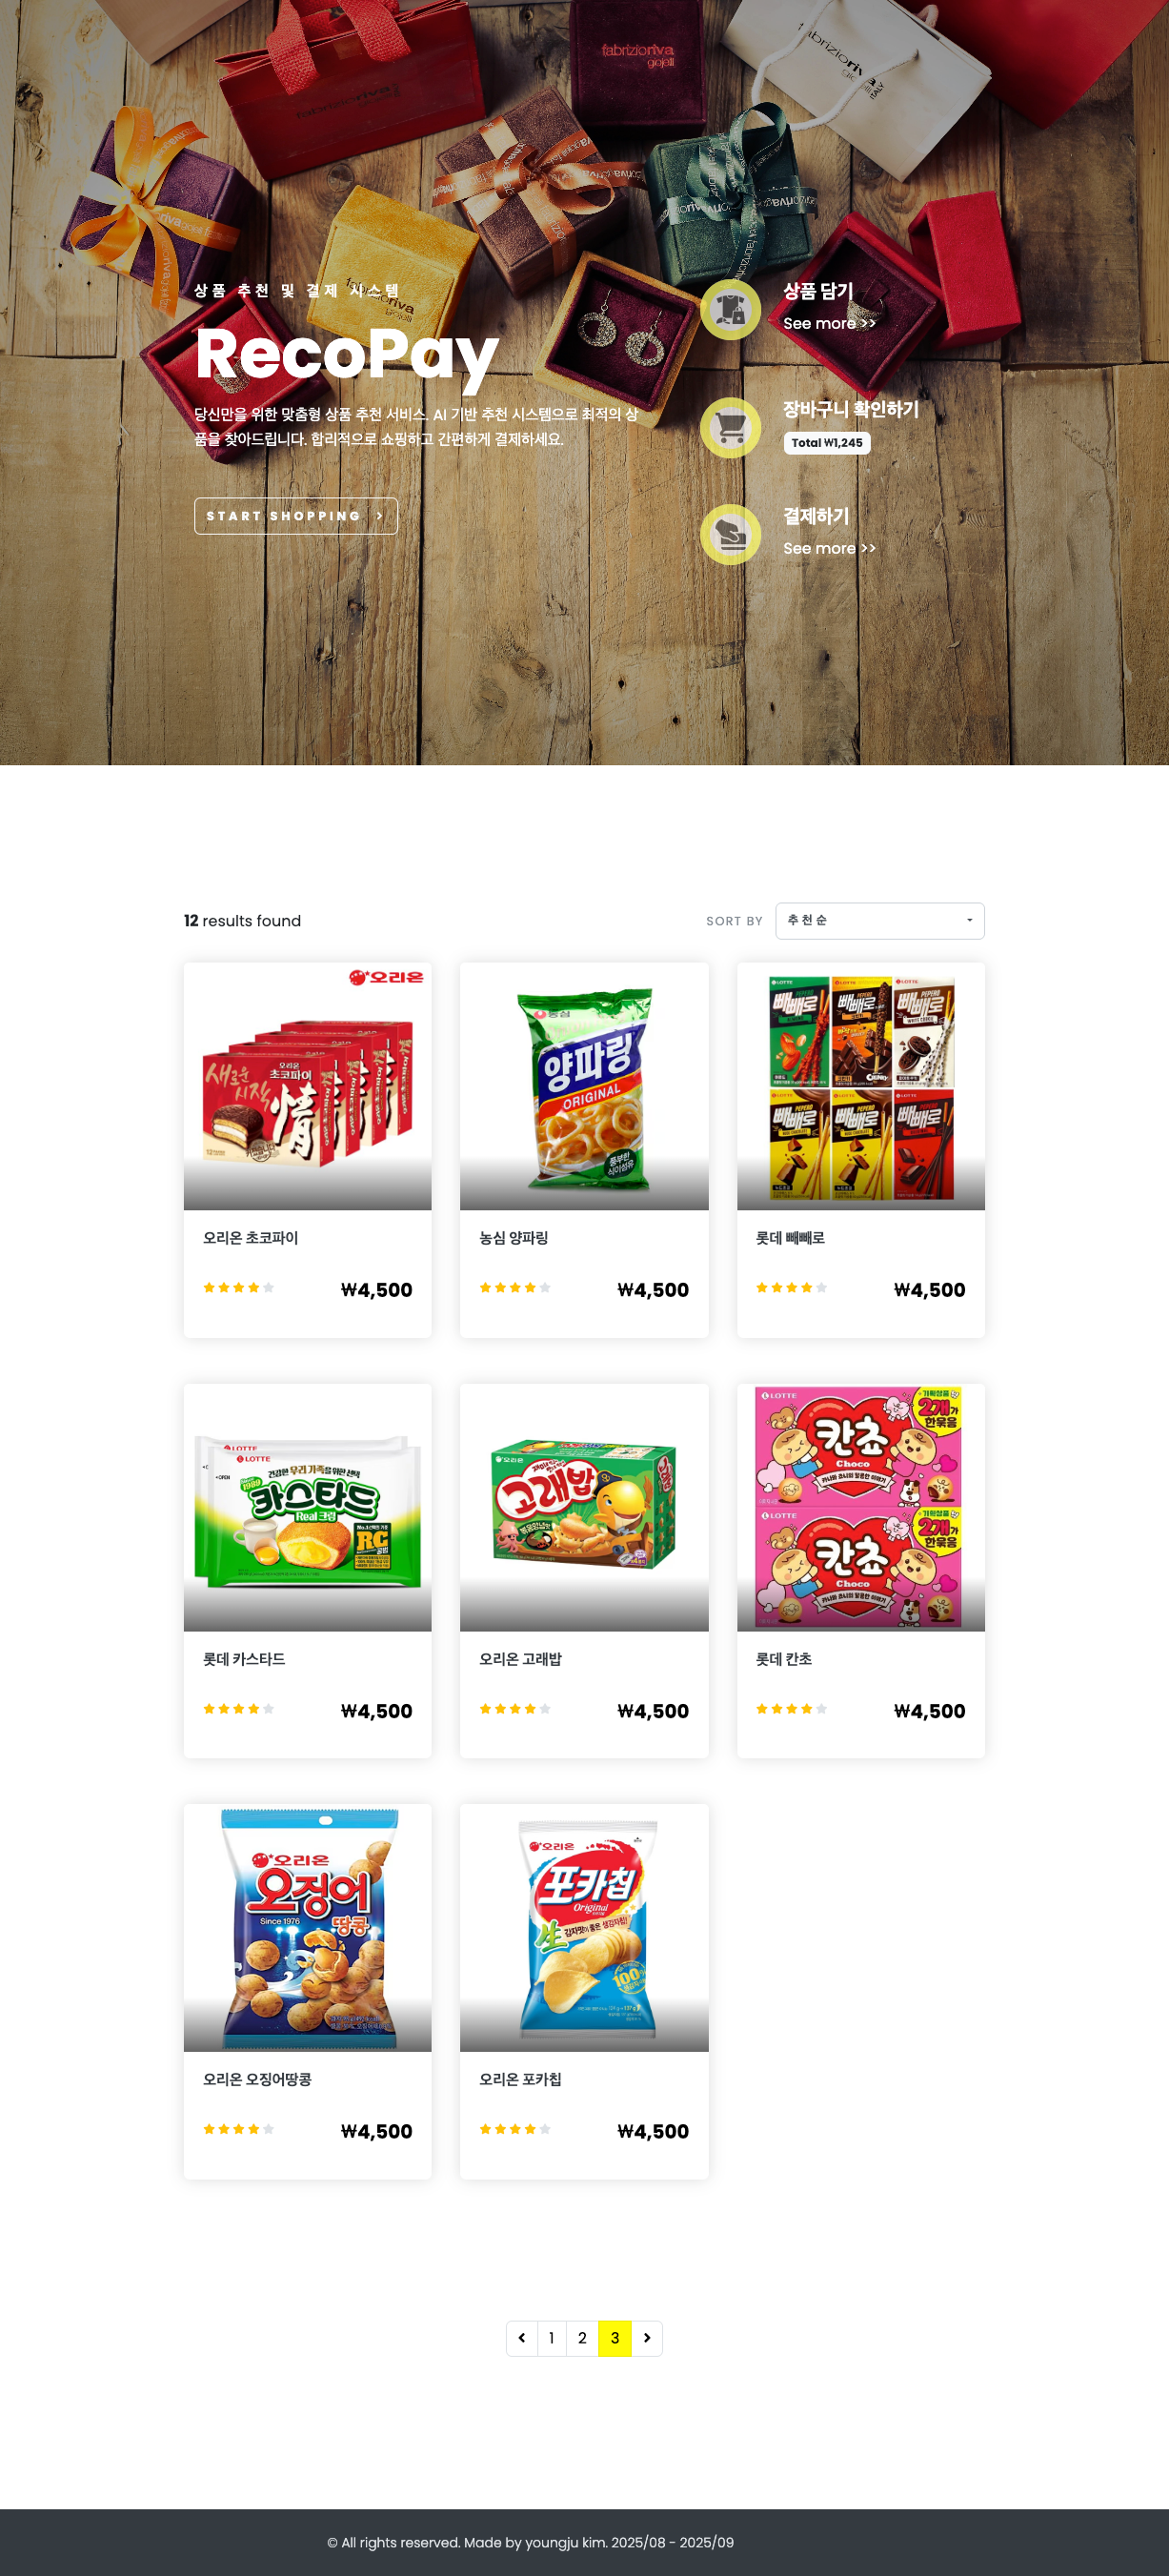Image resolution: width=1169 pixels, height=2576 pixels.
Task: Open the 농심 양파링 product image
Action: click(x=584, y=1086)
